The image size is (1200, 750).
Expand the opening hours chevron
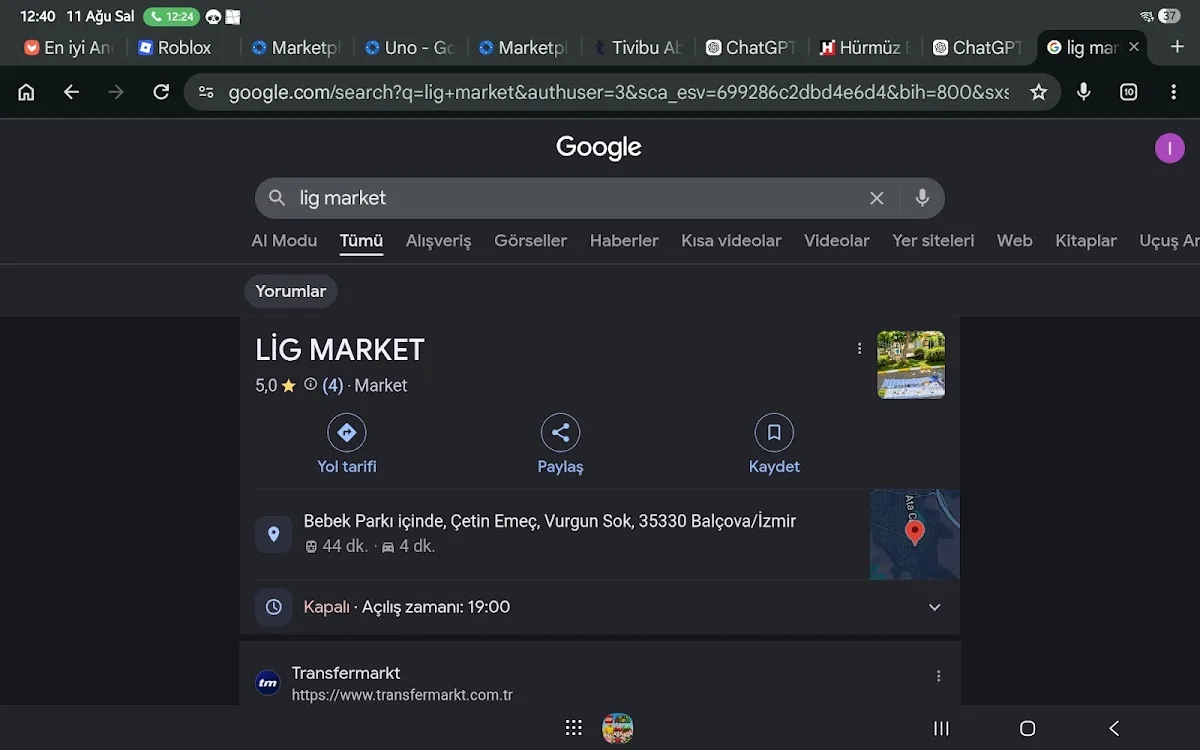click(934, 607)
